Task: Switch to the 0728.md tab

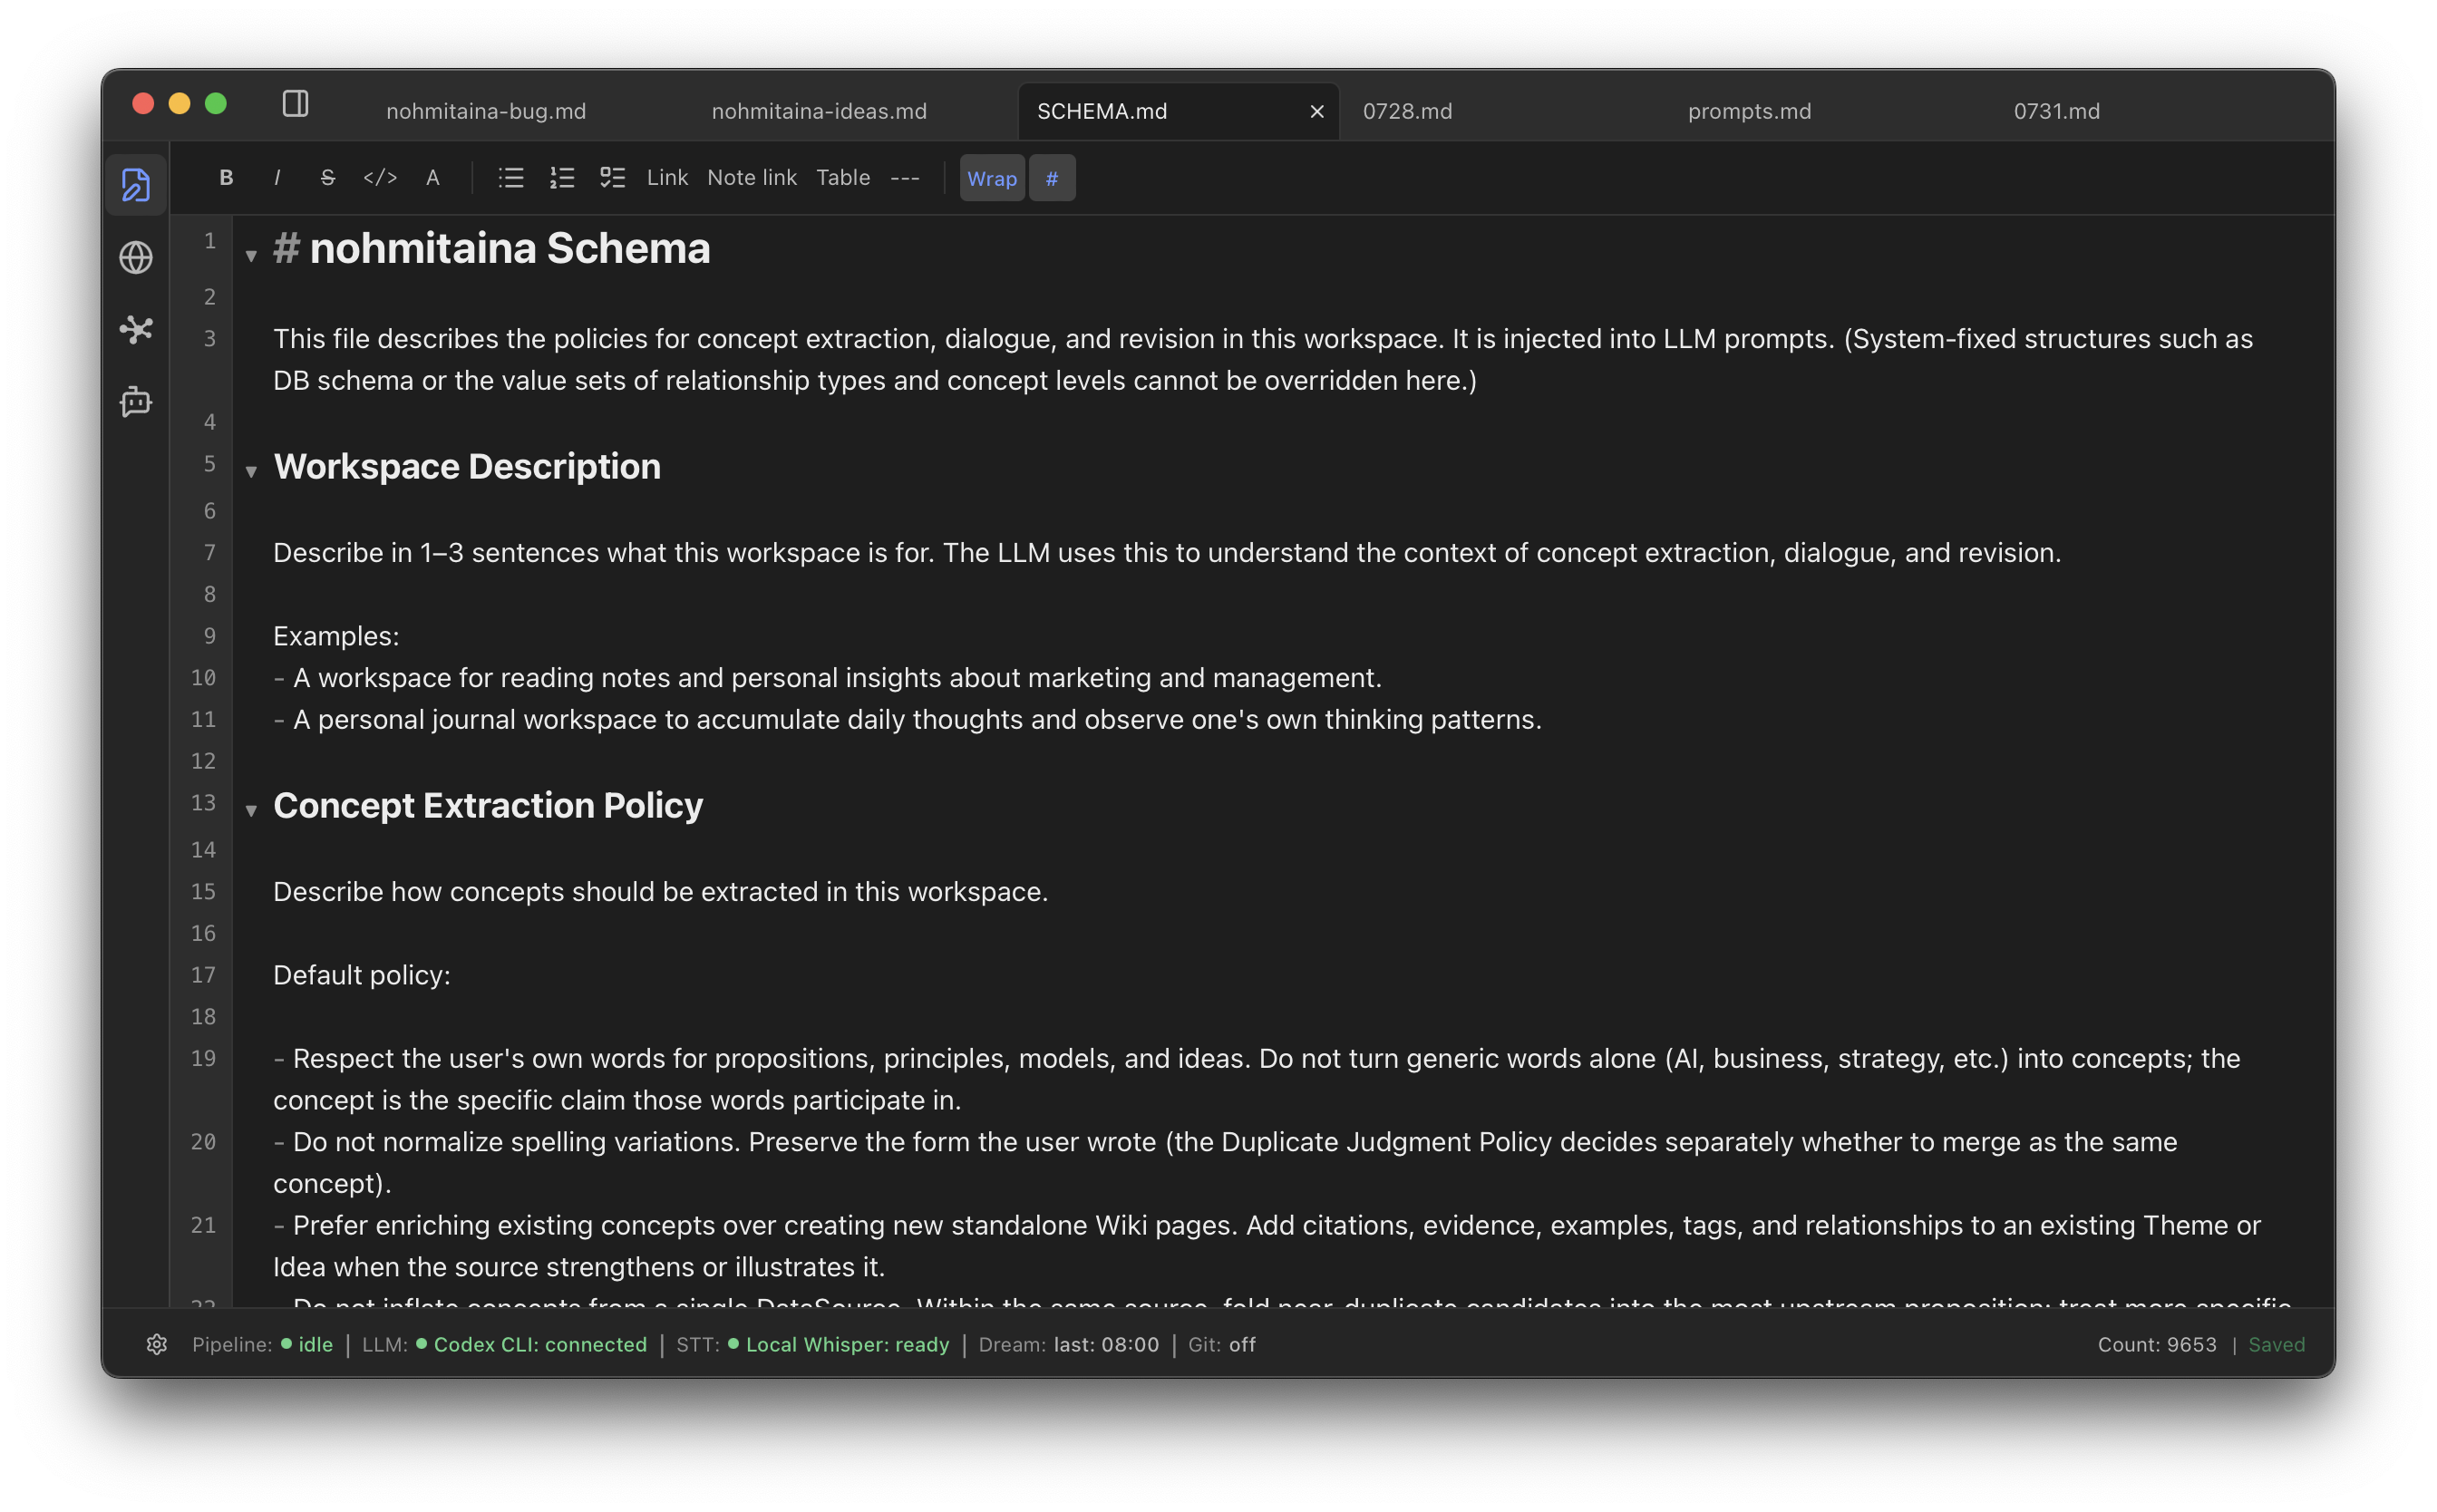Action: coord(1407,111)
